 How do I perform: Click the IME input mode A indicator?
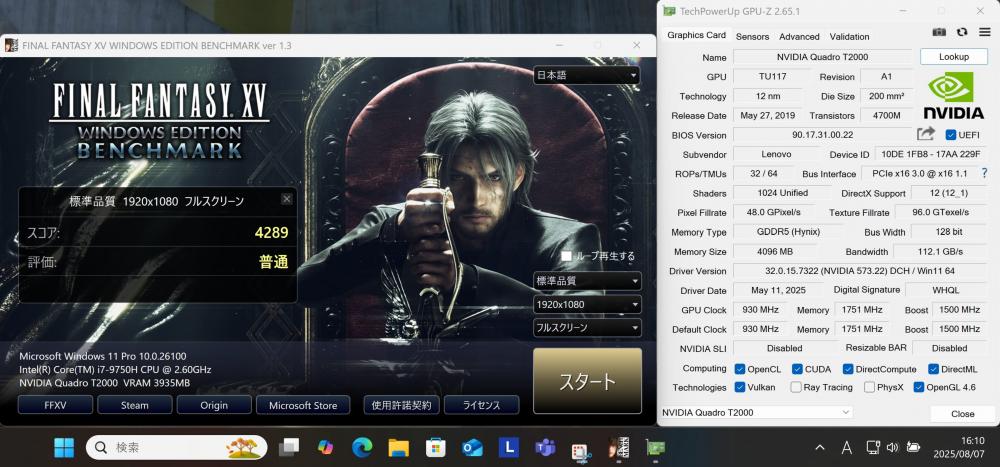click(846, 448)
